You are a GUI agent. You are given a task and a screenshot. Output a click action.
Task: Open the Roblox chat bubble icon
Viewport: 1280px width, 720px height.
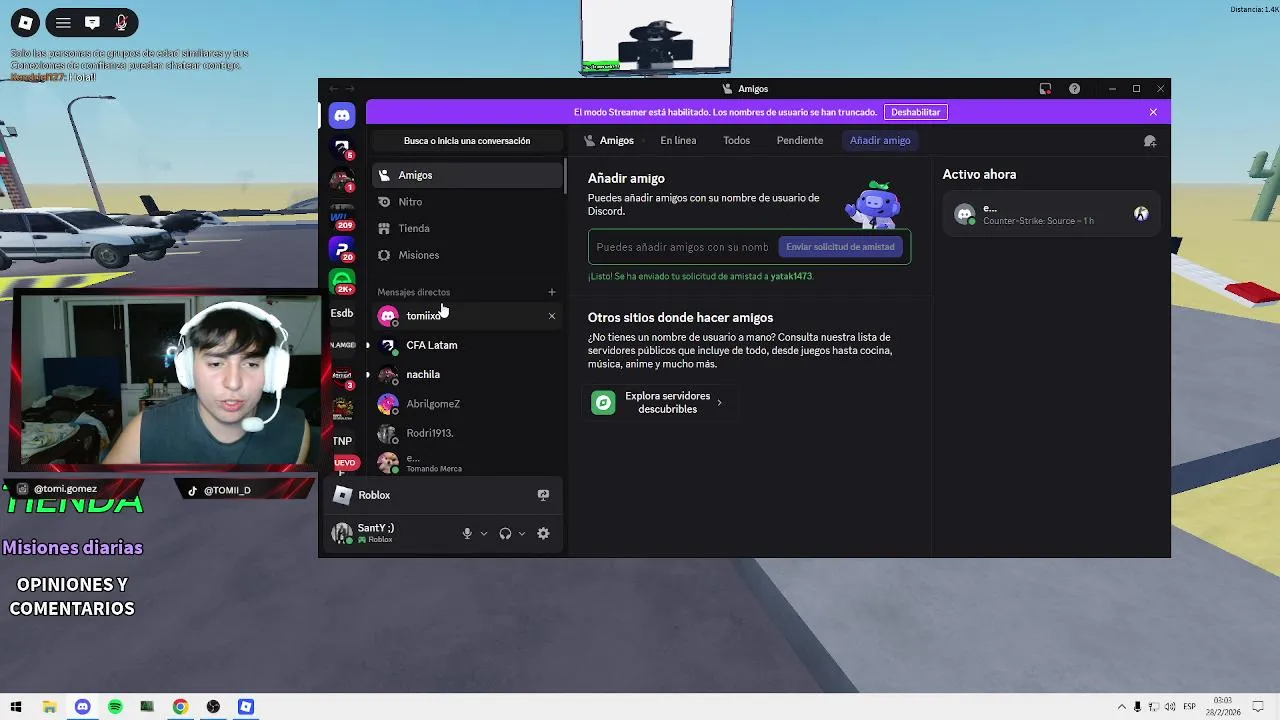(92, 22)
